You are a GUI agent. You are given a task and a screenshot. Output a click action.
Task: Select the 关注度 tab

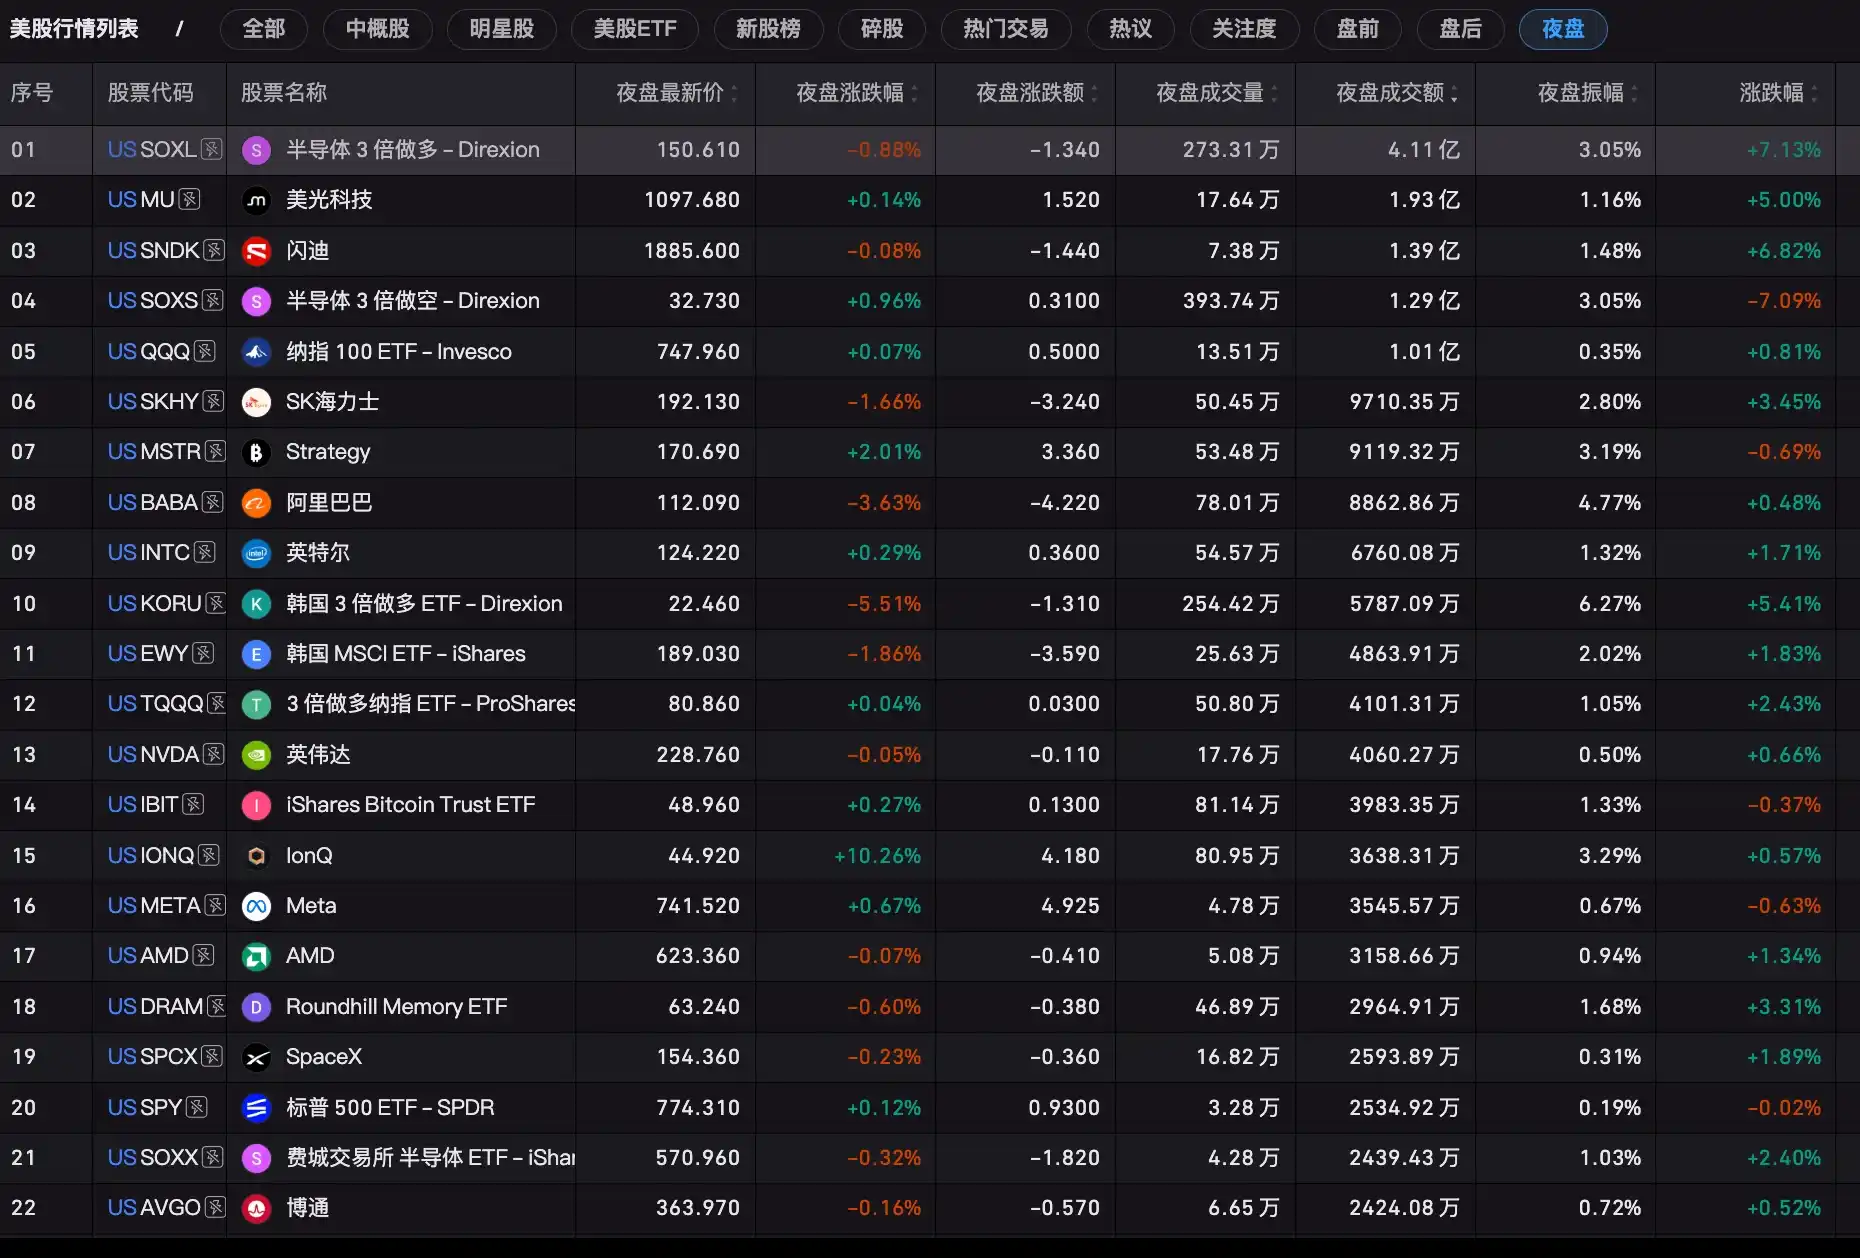tap(1244, 29)
